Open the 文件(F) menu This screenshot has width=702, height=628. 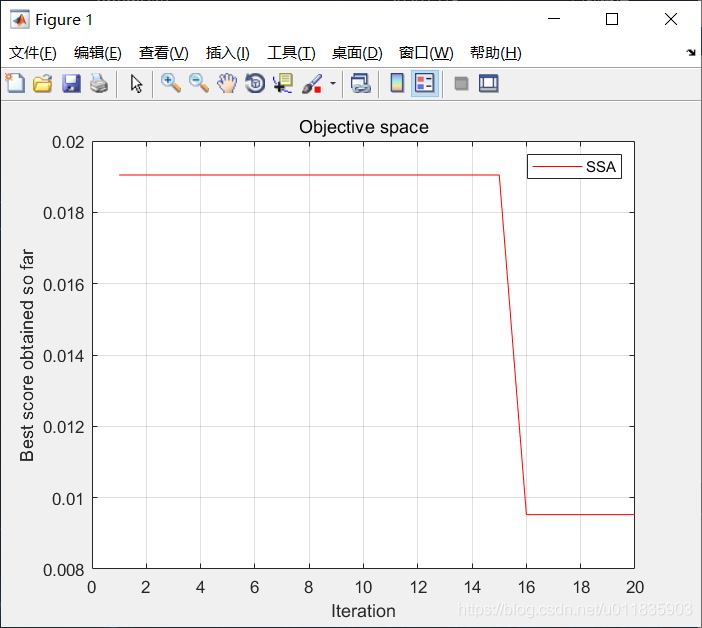point(33,53)
